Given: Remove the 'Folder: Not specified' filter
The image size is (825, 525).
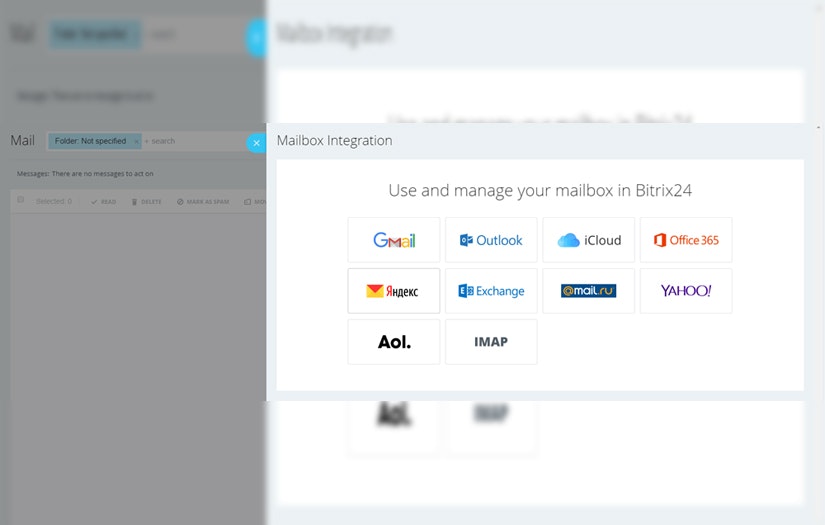Looking at the screenshot, I should tap(136, 142).
